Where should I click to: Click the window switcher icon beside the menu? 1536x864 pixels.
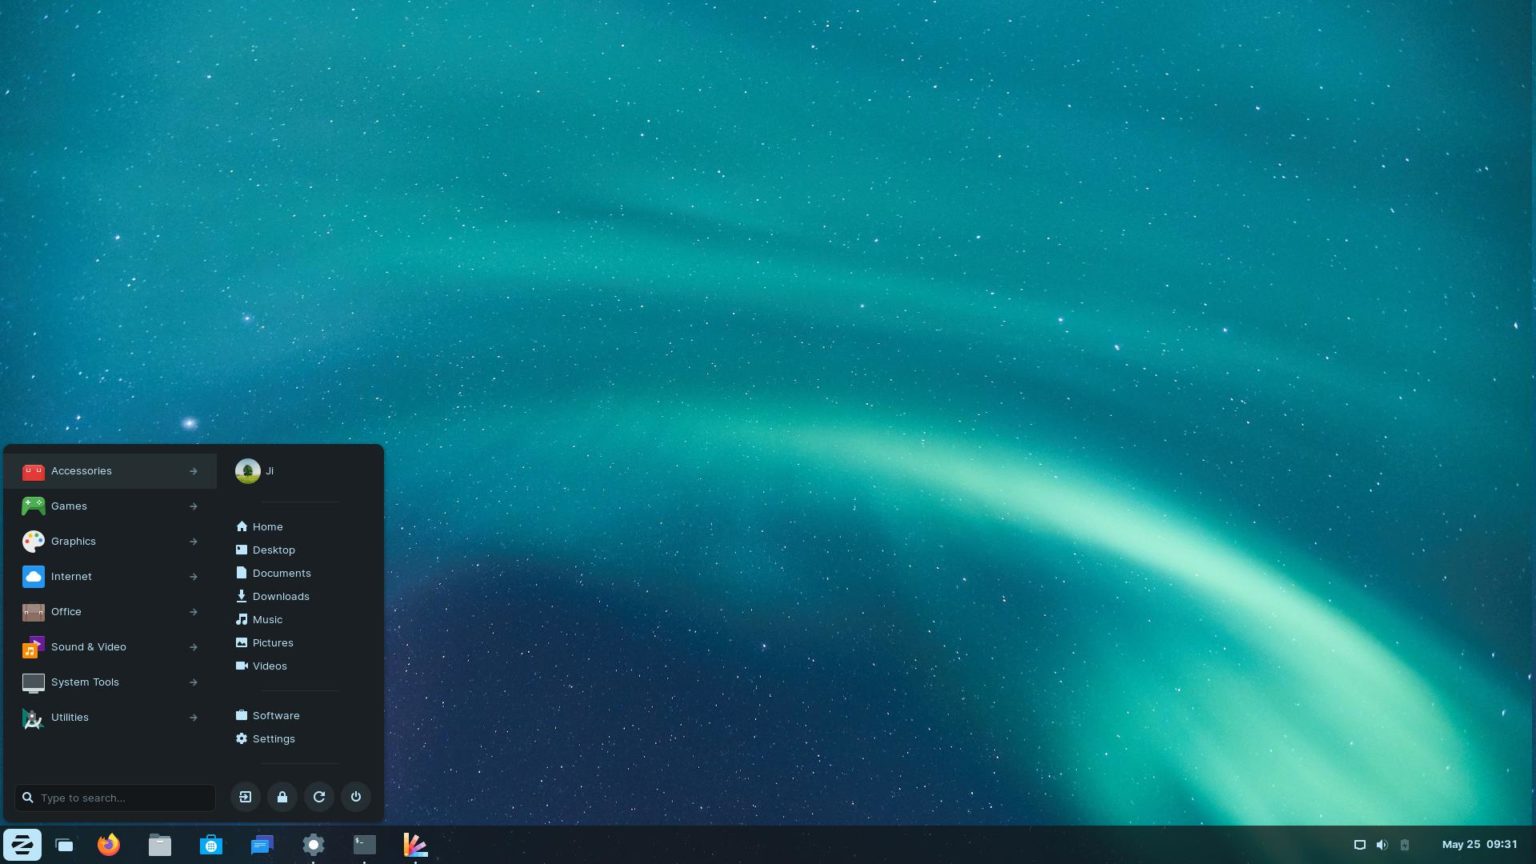[64, 845]
